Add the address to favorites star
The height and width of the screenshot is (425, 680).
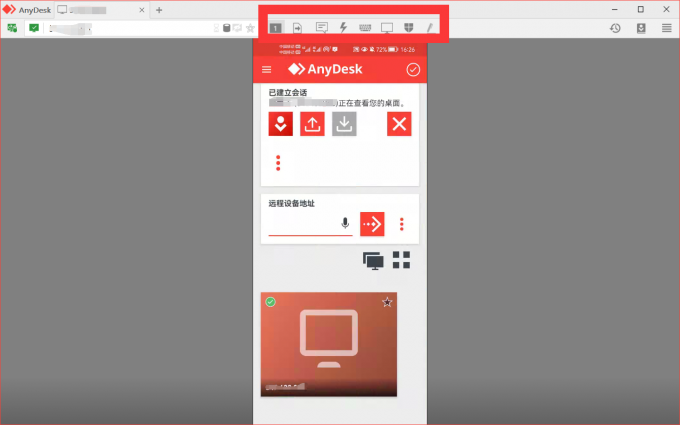pos(250,28)
